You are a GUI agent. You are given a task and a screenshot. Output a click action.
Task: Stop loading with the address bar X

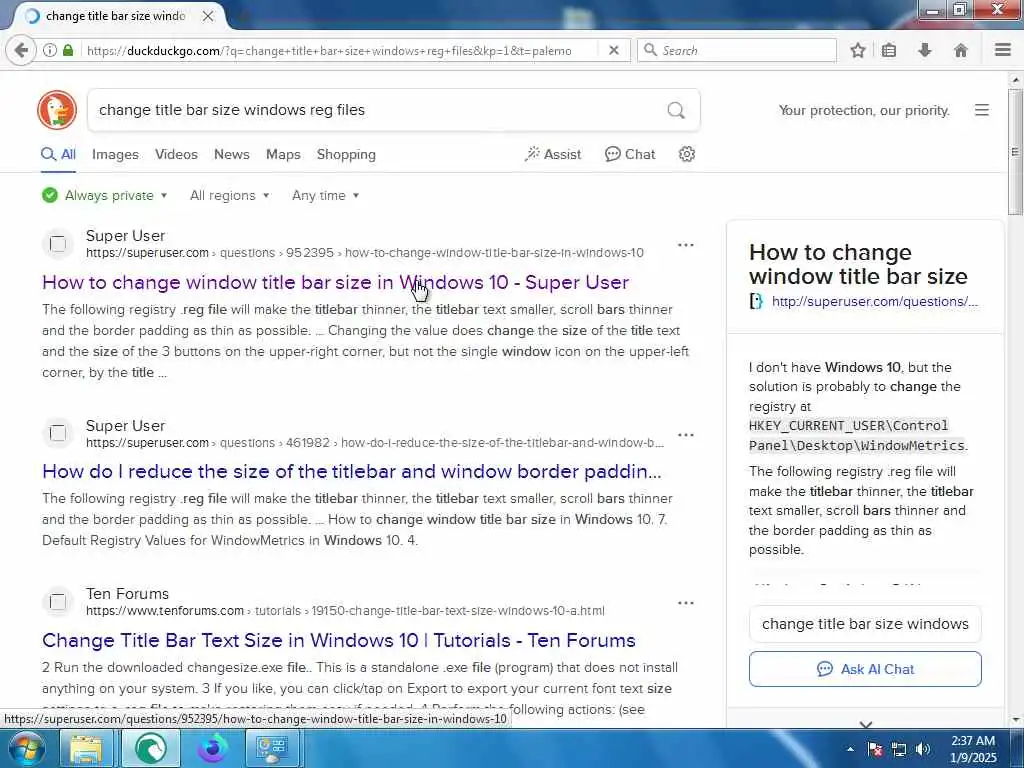coord(614,50)
